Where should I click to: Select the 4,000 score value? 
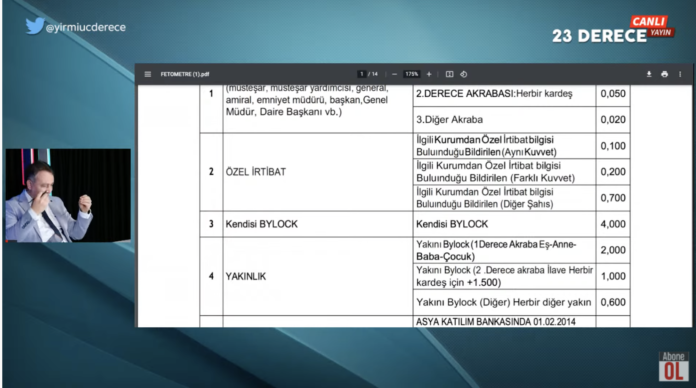tap(613, 224)
